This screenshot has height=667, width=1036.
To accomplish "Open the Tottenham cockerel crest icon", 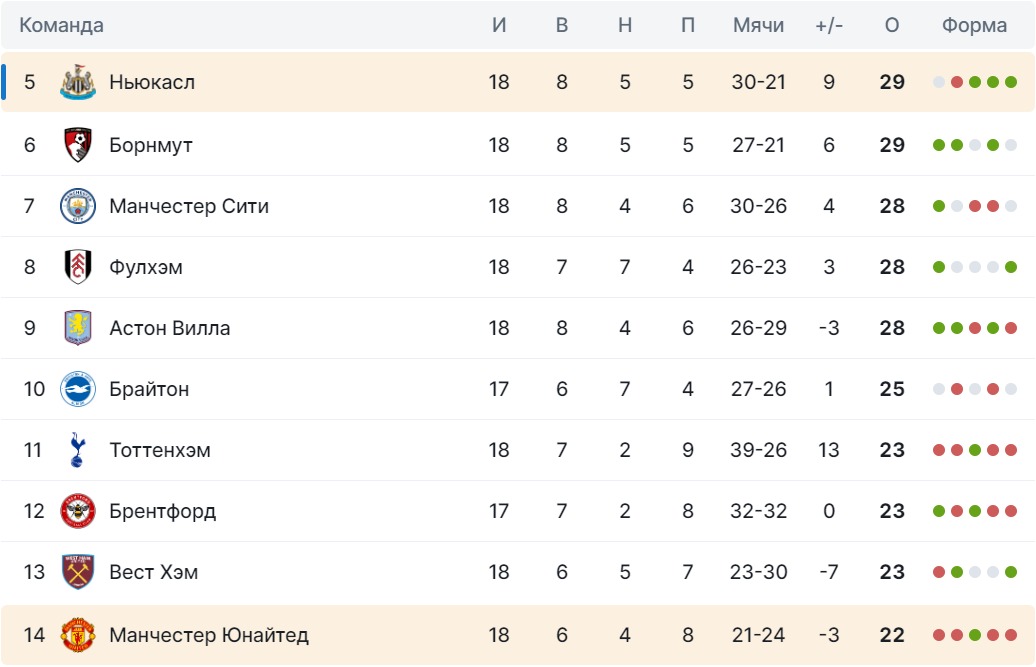I will (78, 450).
